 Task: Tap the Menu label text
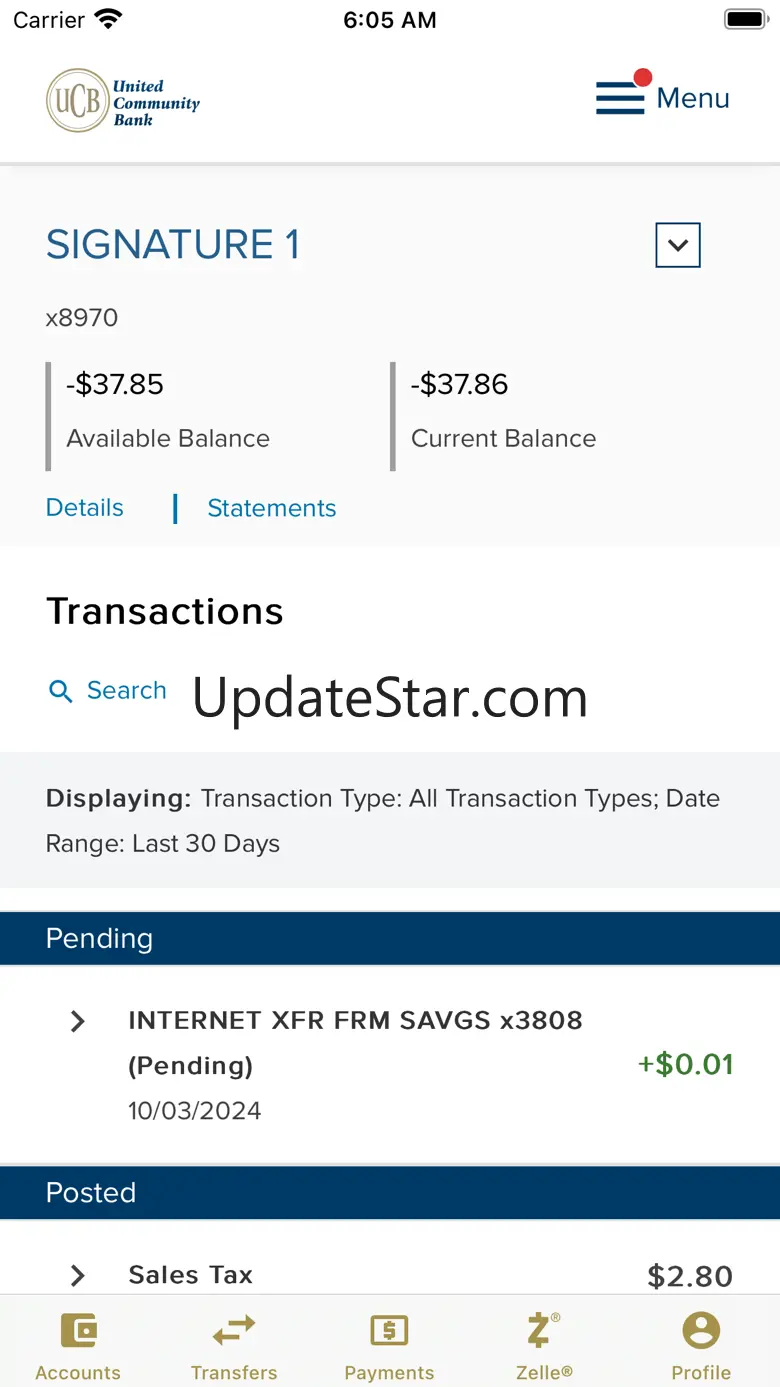coord(693,98)
